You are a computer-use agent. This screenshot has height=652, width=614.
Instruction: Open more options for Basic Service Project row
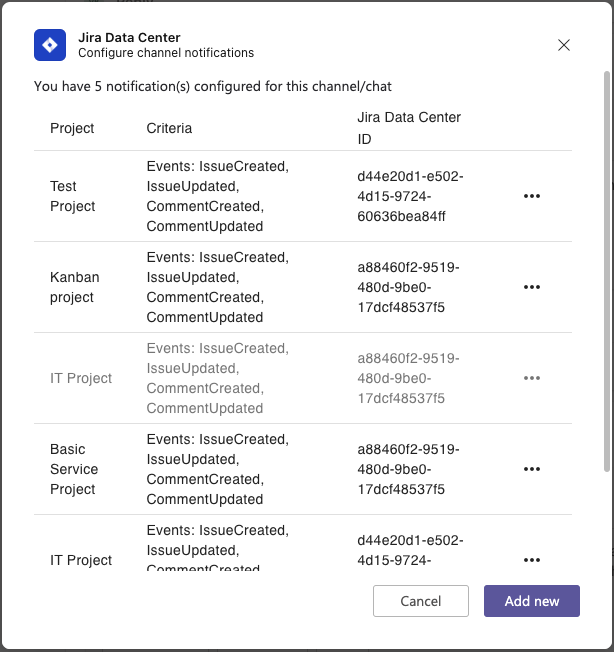tap(532, 469)
